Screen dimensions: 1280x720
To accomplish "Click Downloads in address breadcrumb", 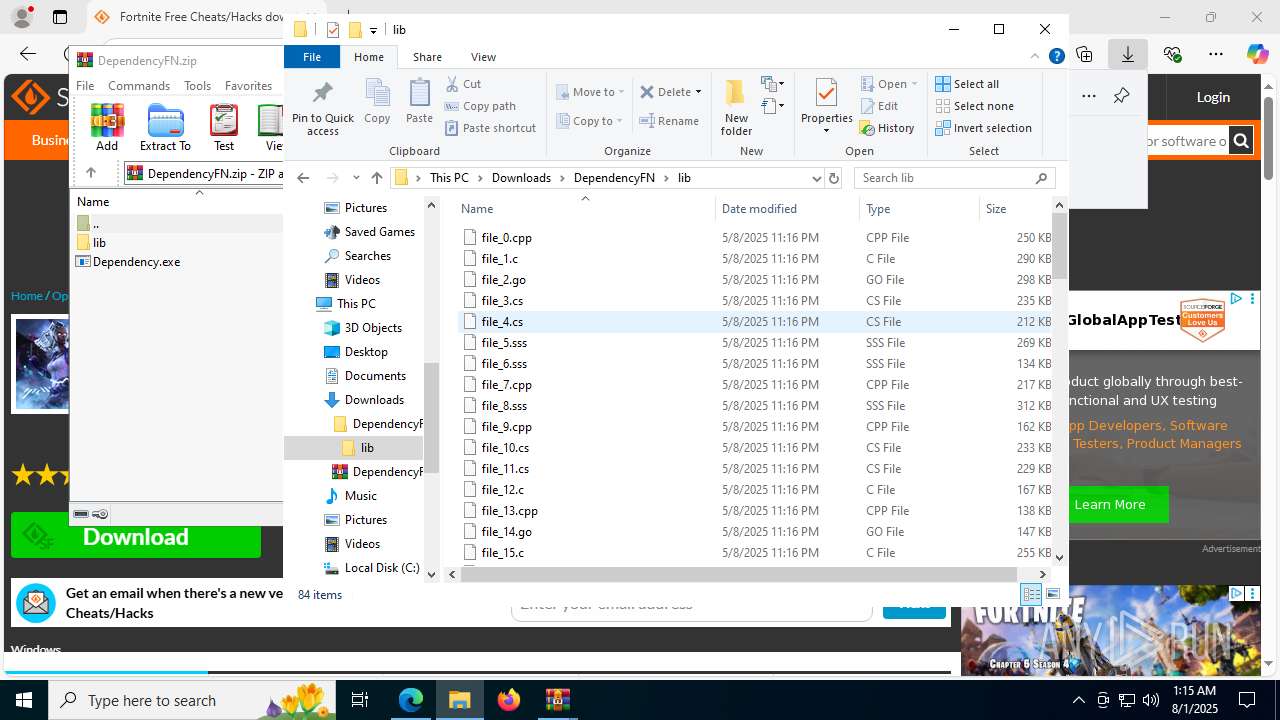I will point(521,178).
